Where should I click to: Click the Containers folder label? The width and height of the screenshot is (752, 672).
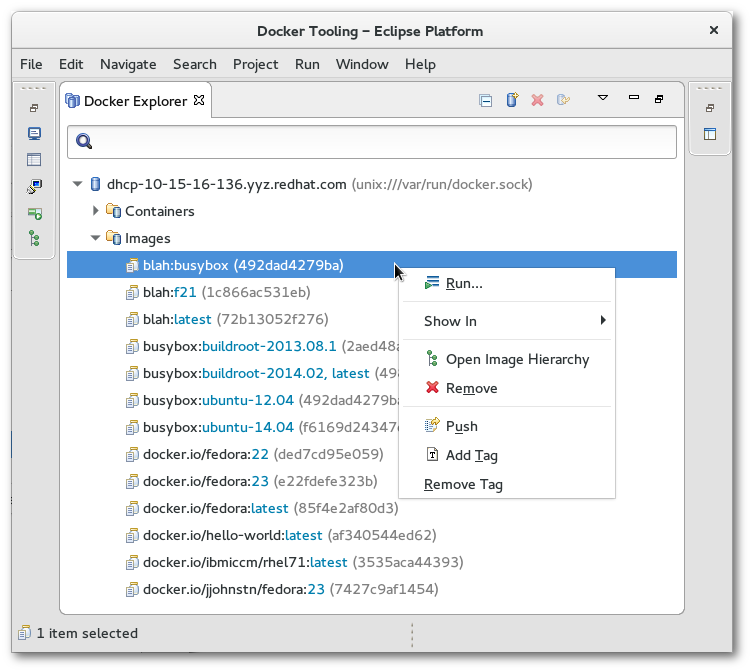(x=160, y=211)
